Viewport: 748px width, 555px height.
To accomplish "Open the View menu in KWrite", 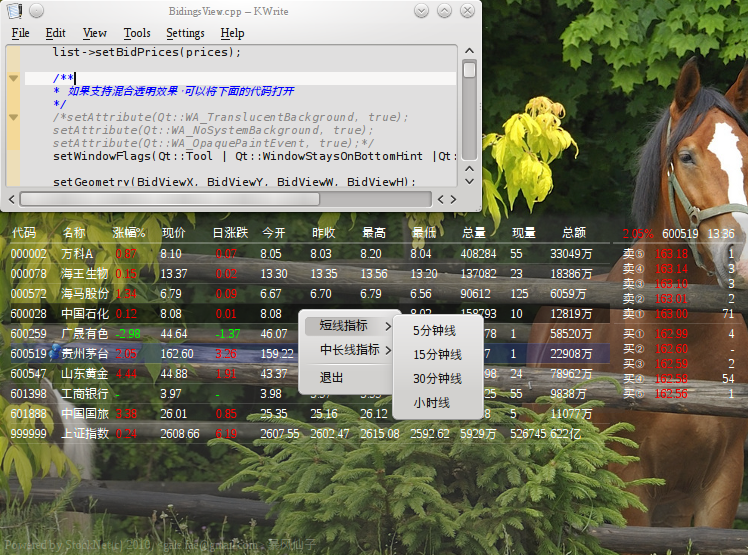I will tap(94, 33).
